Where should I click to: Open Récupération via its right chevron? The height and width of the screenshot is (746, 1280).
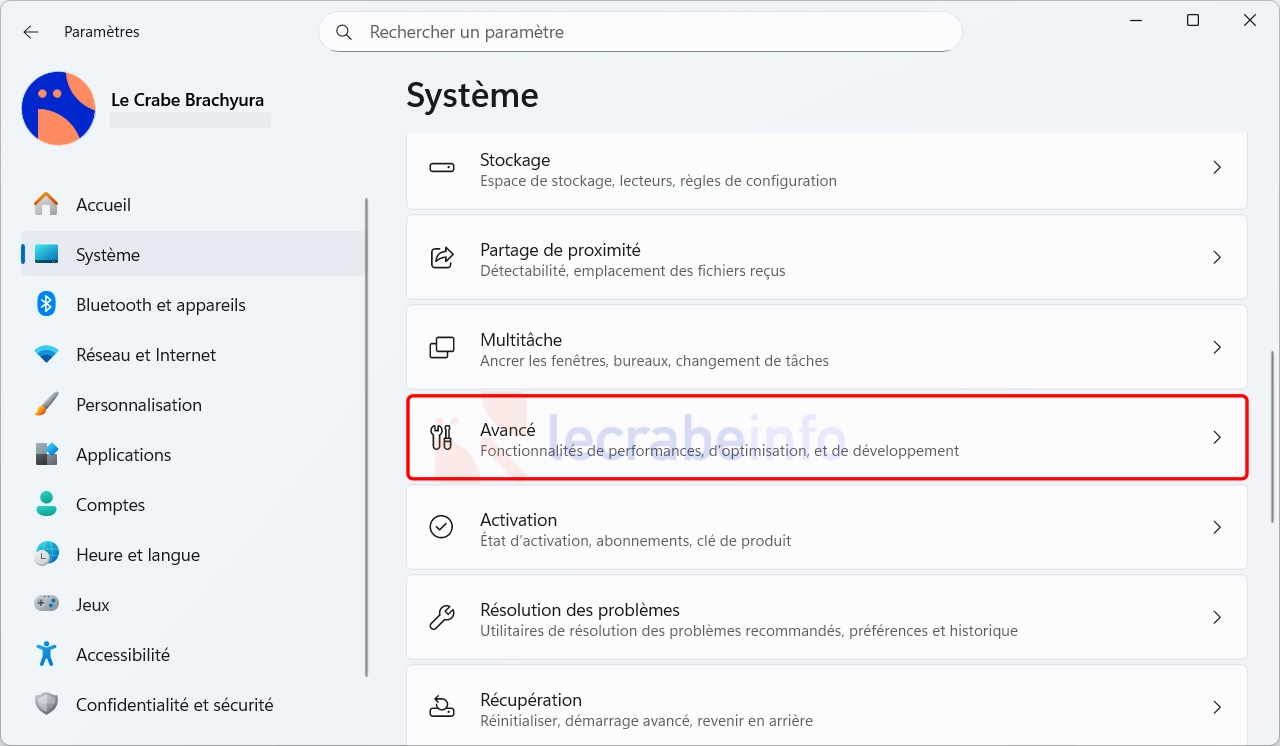point(1217,708)
